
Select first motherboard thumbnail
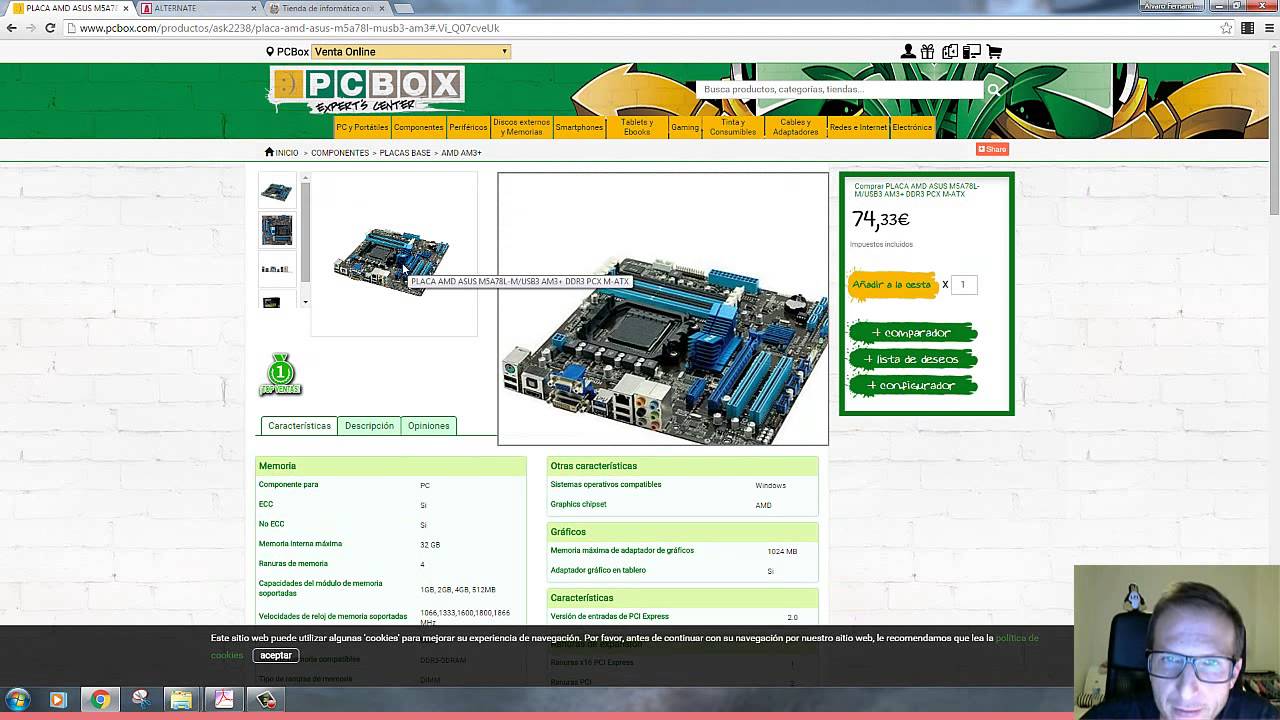click(x=276, y=191)
